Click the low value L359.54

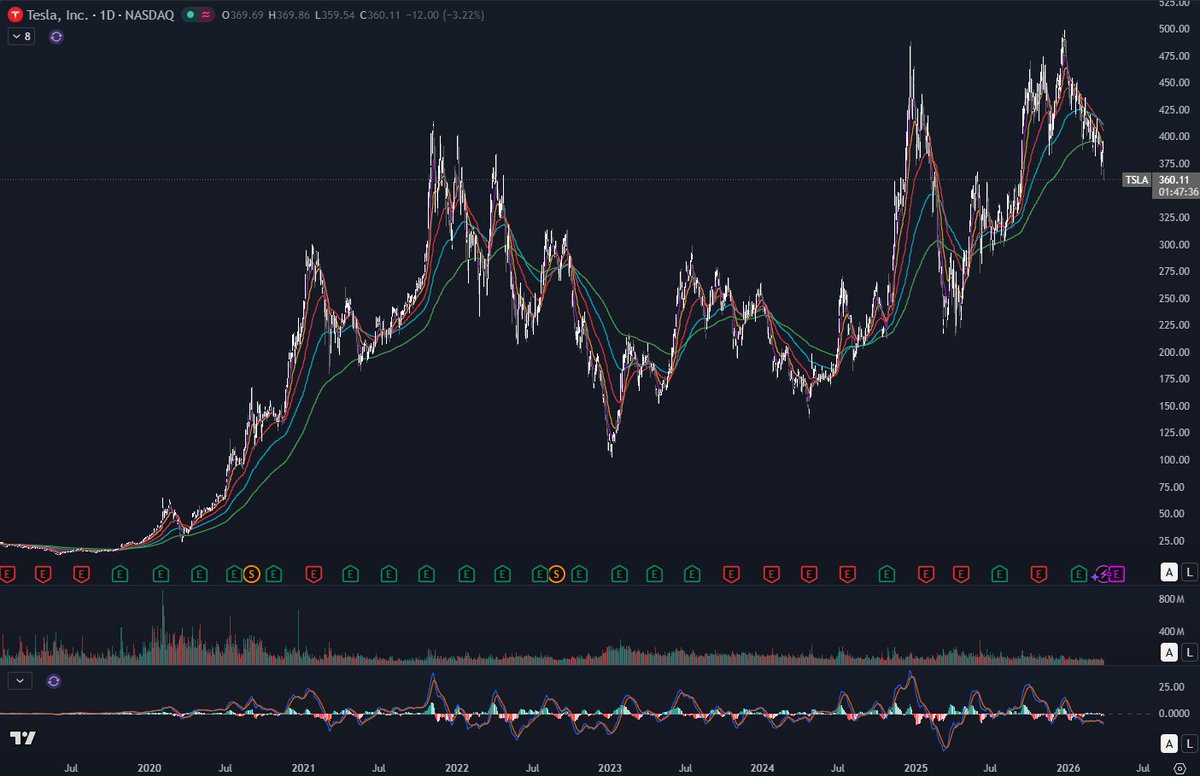pyautogui.click(x=336, y=15)
